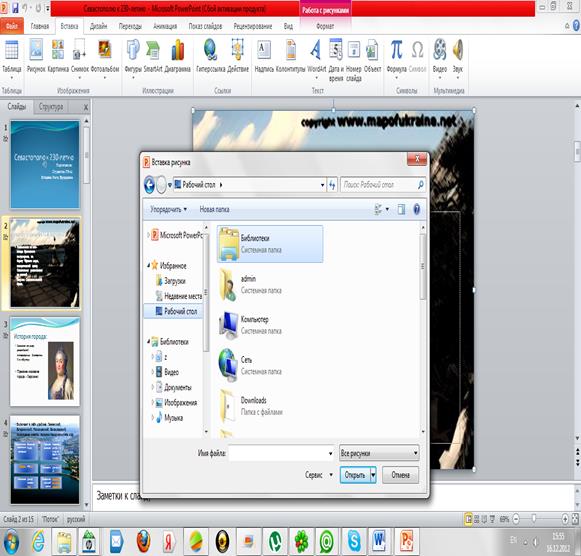Expand the Документы library node
This screenshot has height=556, width=581.
click(x=152, y=387)
